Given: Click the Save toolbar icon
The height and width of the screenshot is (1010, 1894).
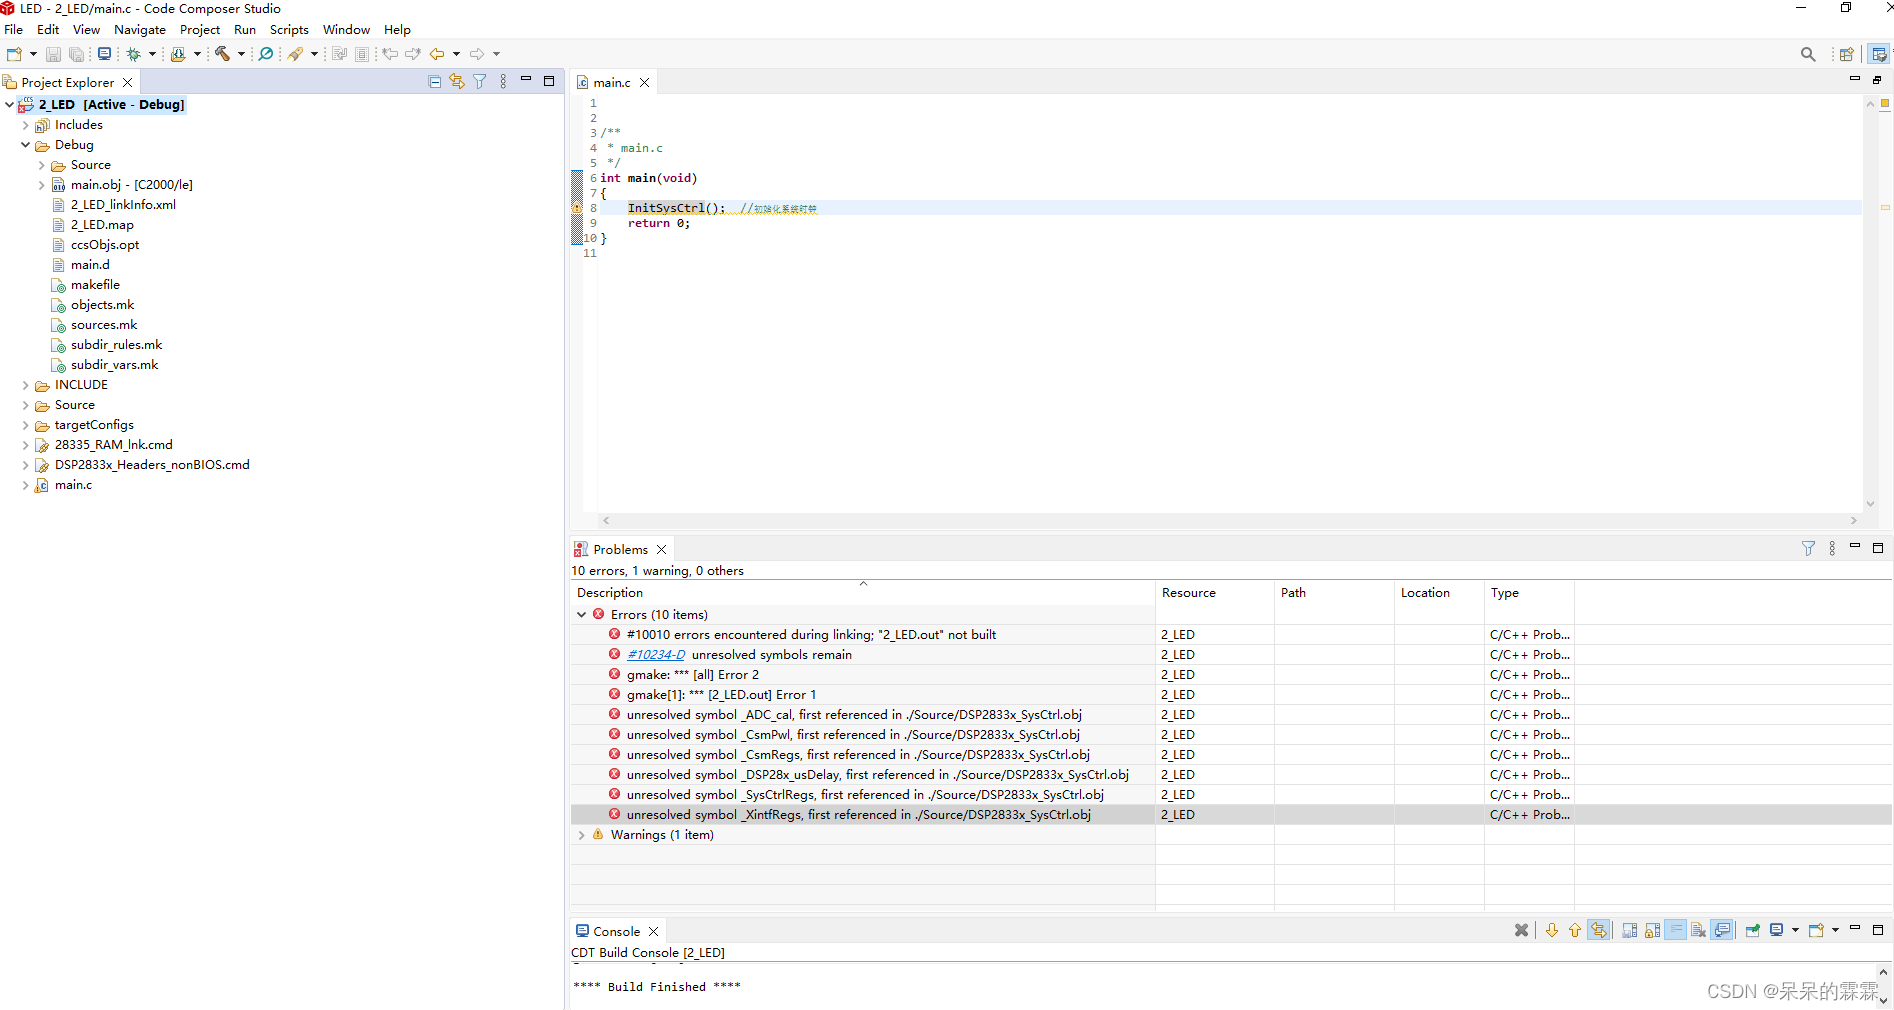Looking at the screenshot, I should pos(54,54).
